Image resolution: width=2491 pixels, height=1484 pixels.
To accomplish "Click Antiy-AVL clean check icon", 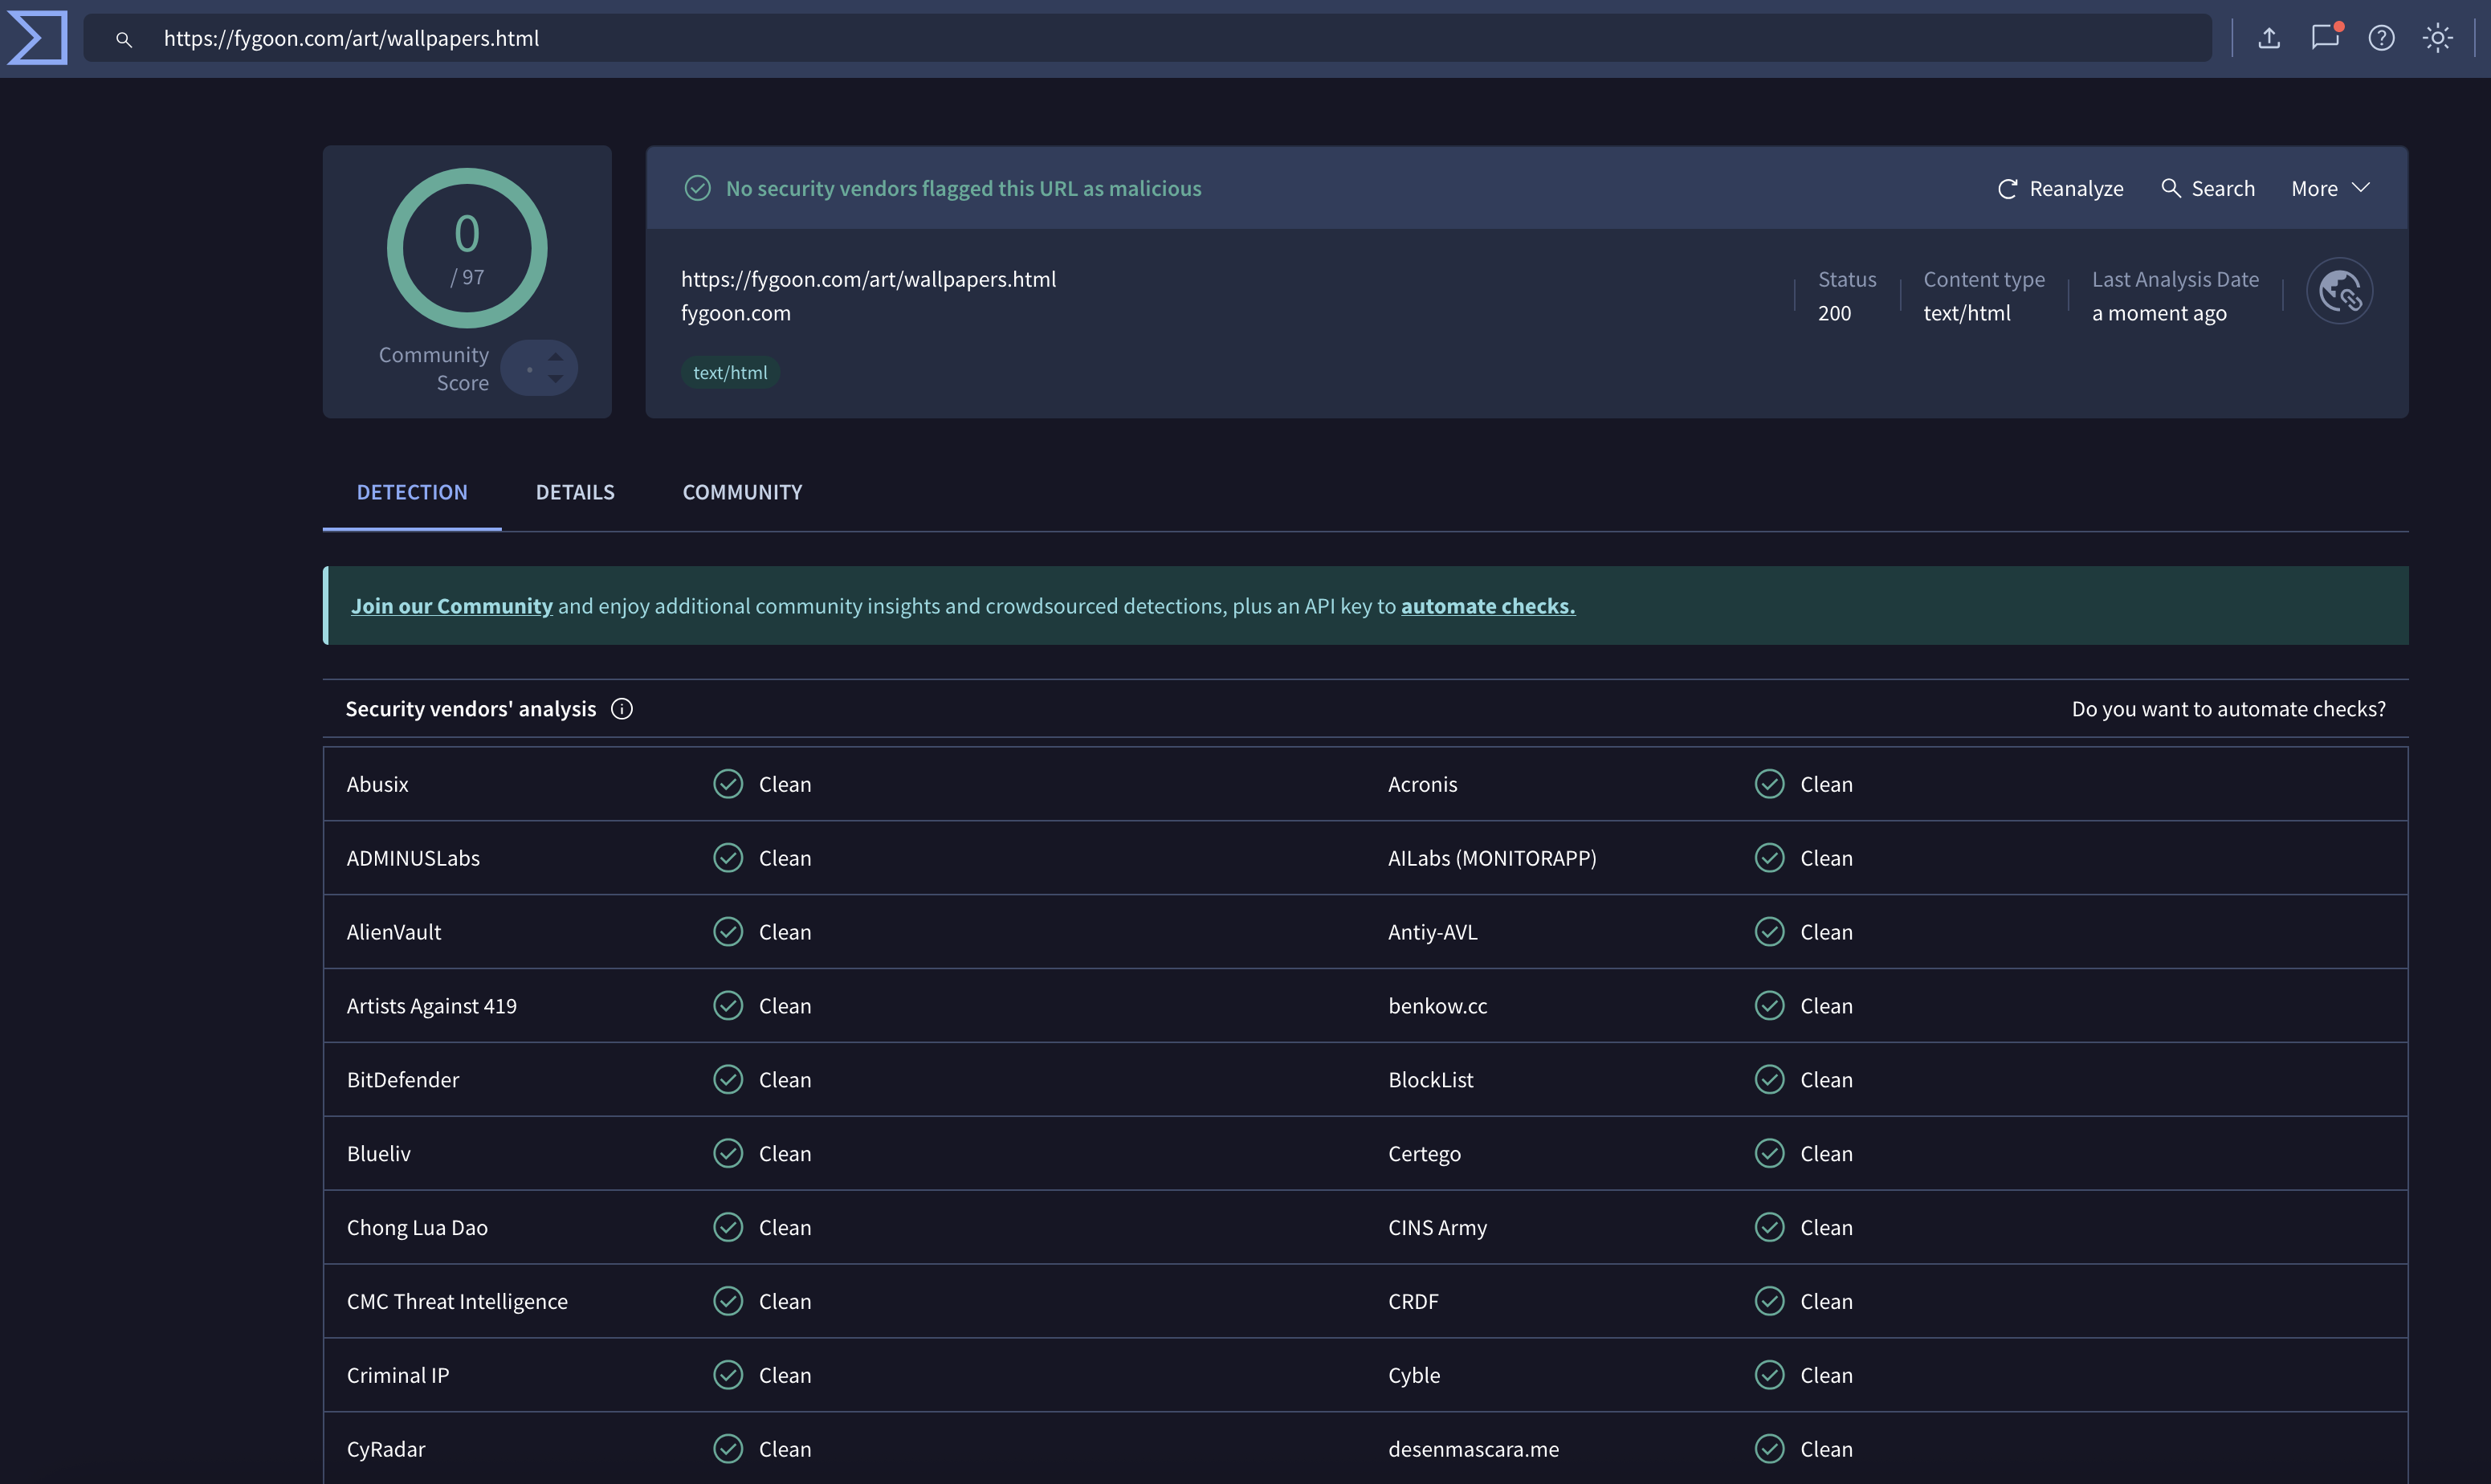I will click(x=1769, y=932).
